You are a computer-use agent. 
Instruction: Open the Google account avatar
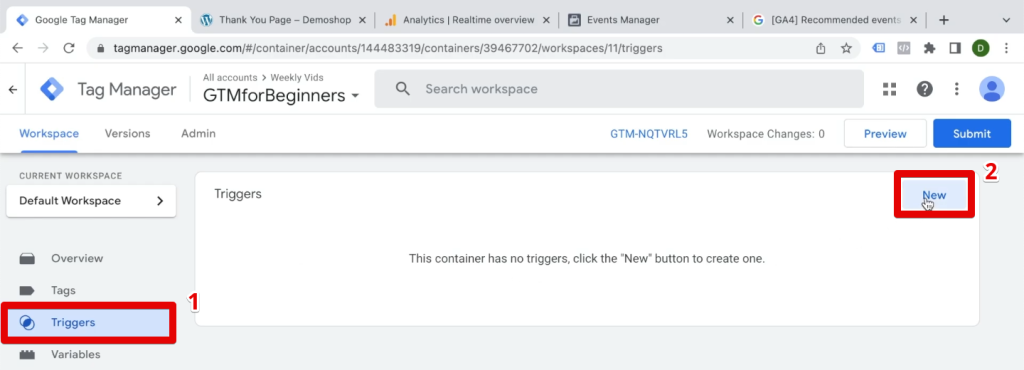click(x=992, y=89)
